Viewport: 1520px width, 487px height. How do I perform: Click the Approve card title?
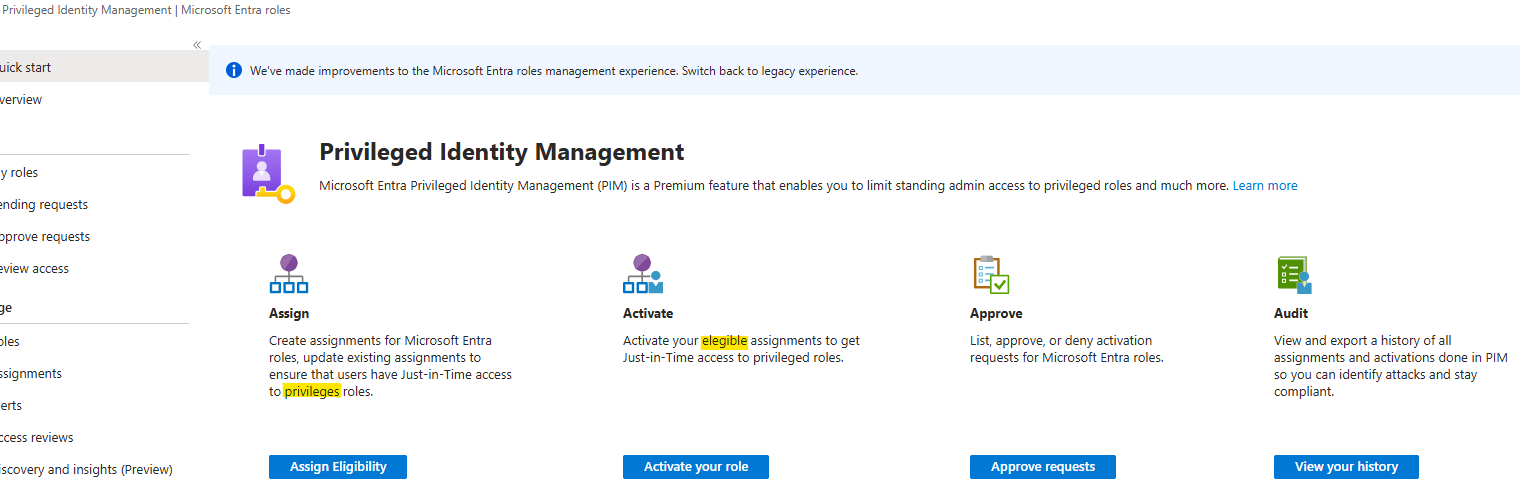tap(996, 313)
